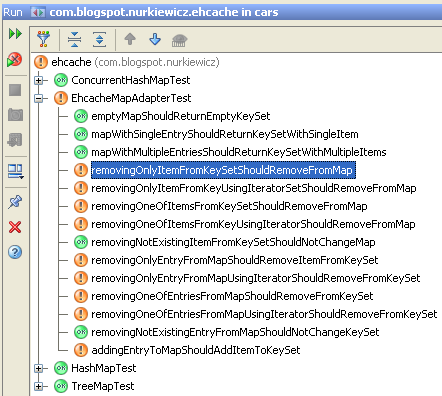This screenshot has width=442, height=396.
Task: Select emptyMapShouldReturnEmptyKeySet test
Action: [x=181, y=116]
